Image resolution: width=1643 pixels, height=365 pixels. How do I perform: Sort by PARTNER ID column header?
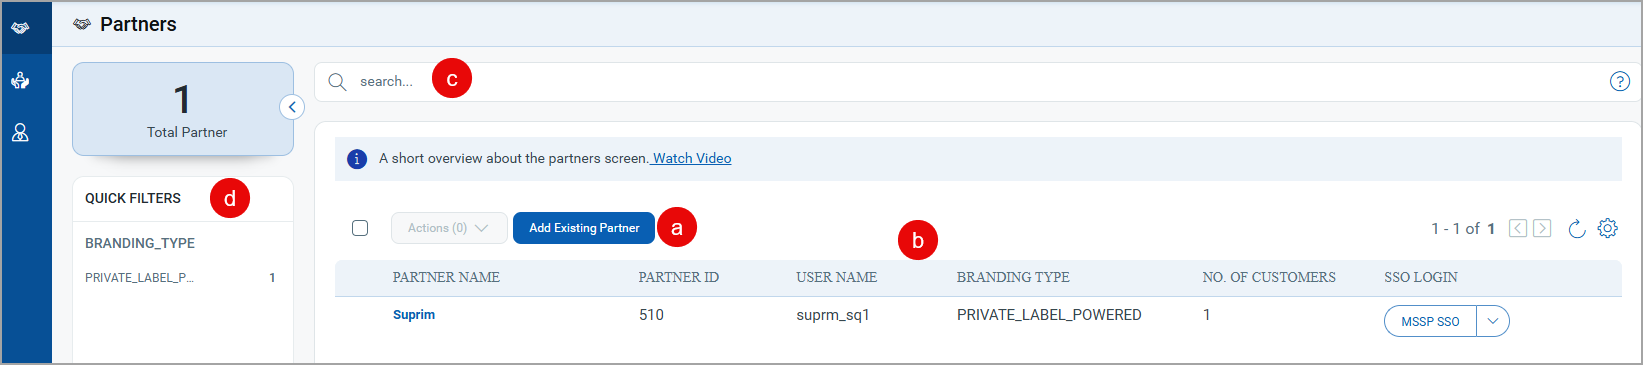679,277
